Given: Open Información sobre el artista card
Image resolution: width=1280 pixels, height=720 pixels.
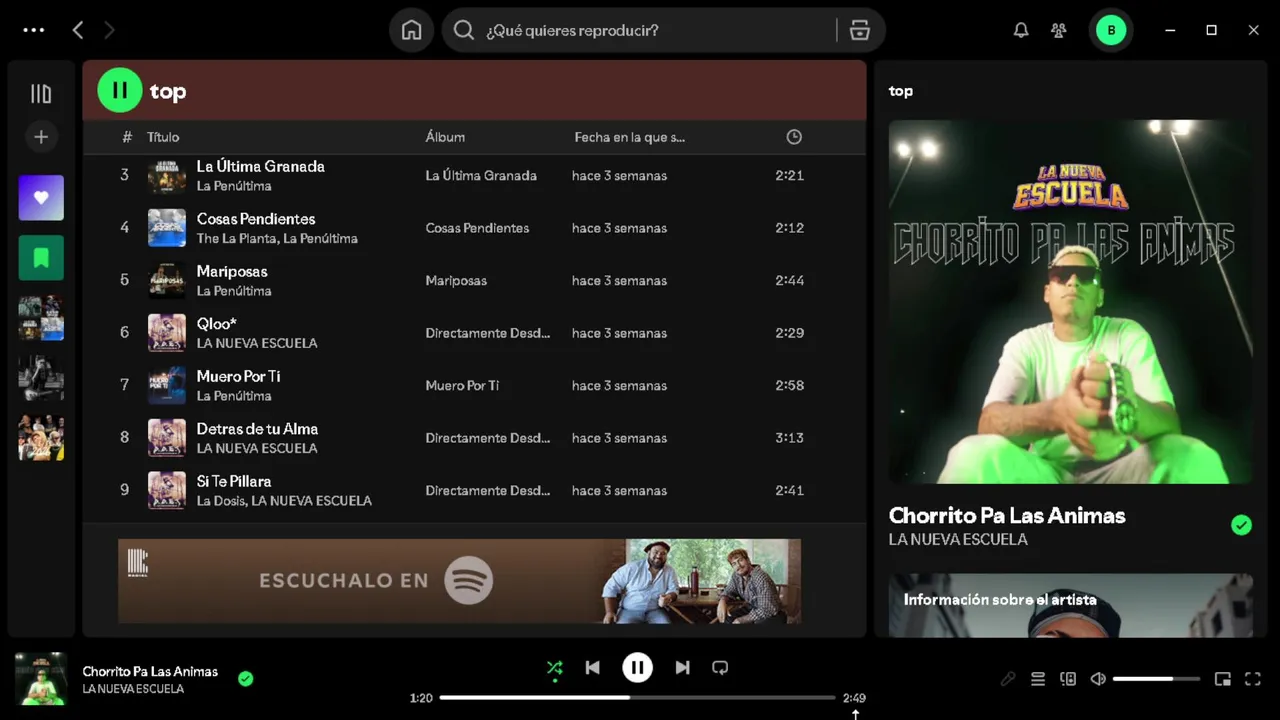Looking at the screenshot, I should point(1070,605).
